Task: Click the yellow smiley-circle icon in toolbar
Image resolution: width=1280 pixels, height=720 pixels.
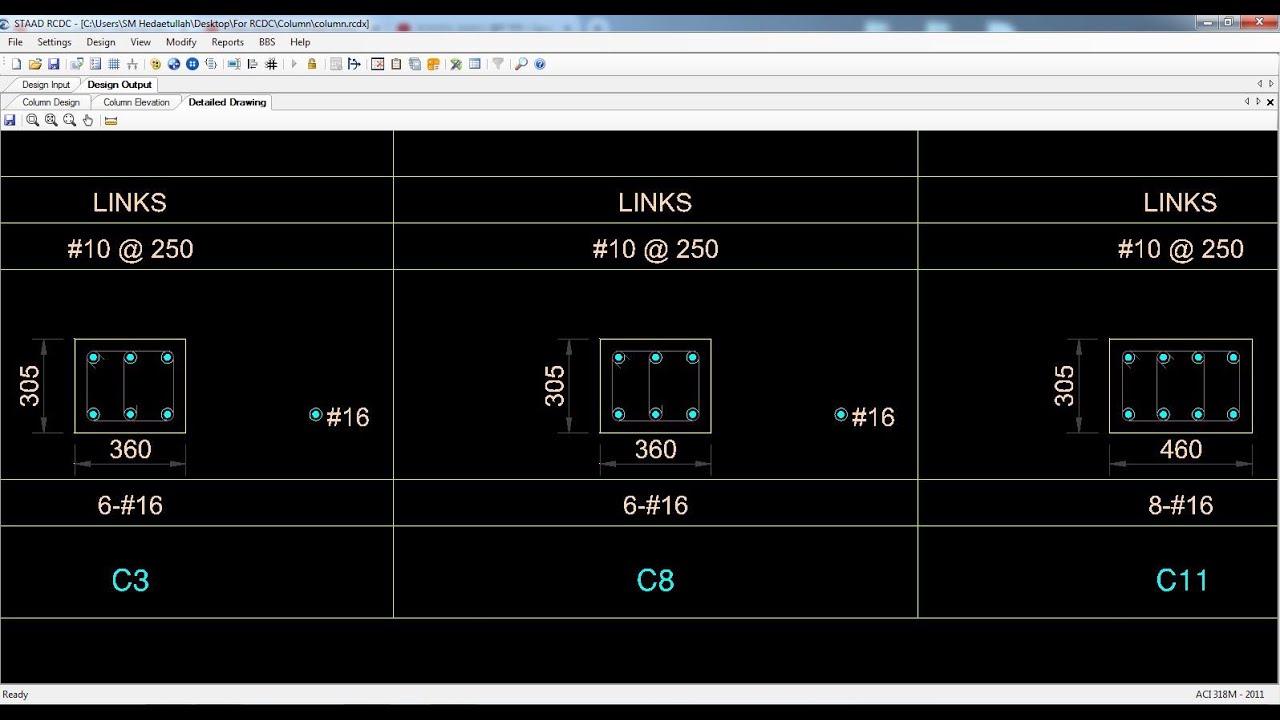Action: (155, 64)
